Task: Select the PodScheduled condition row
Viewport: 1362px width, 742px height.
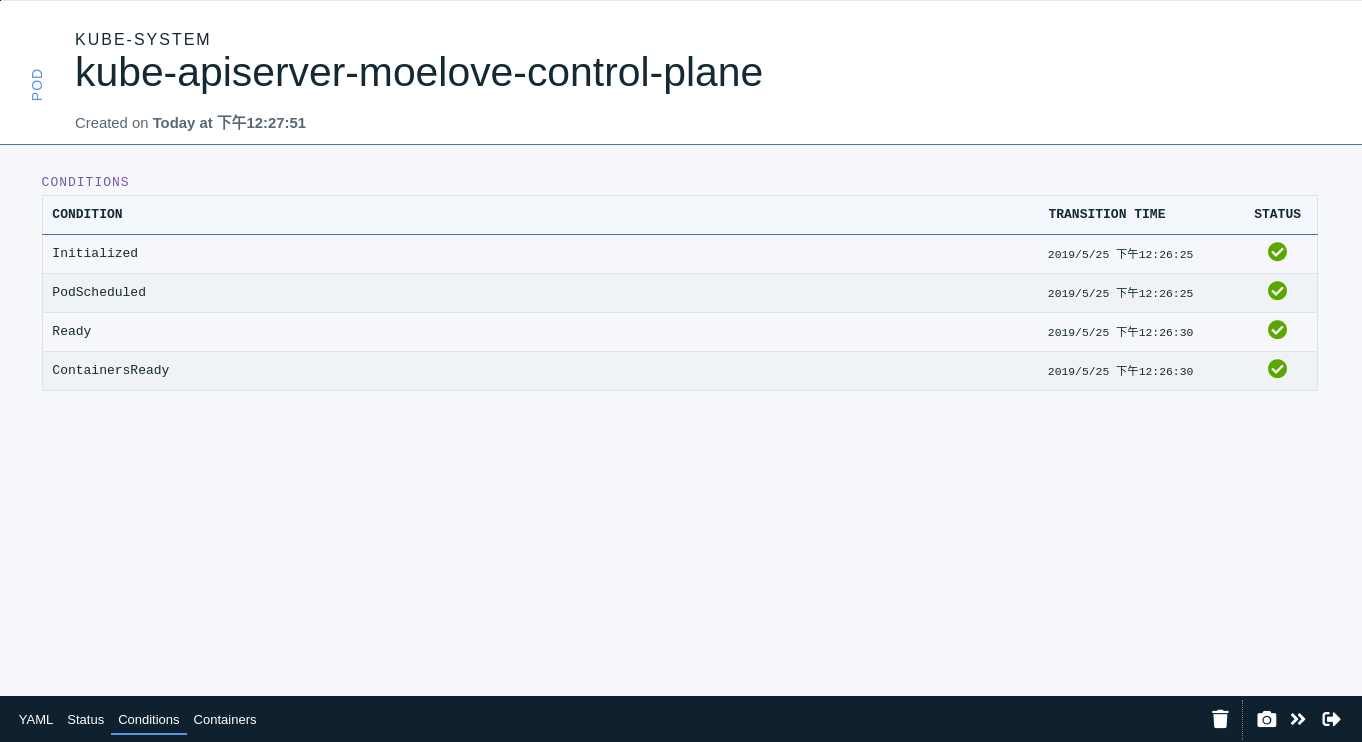Action: tap(99, 293)
